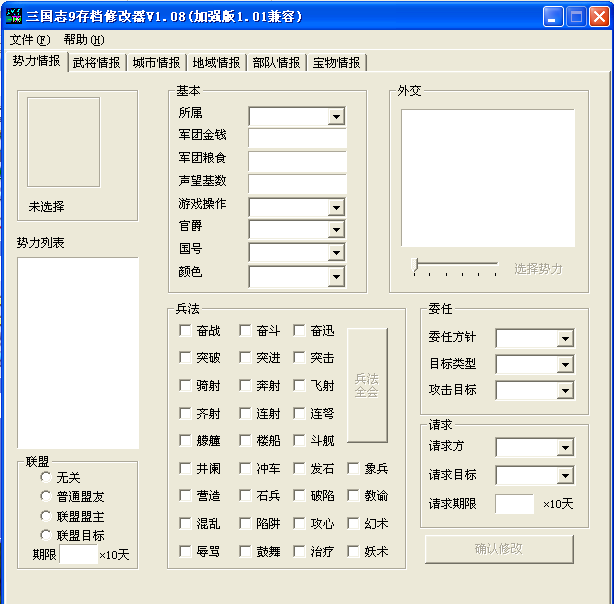Open the 帮助(H) menu
This screenshot has height=604, width=614.
84,40
